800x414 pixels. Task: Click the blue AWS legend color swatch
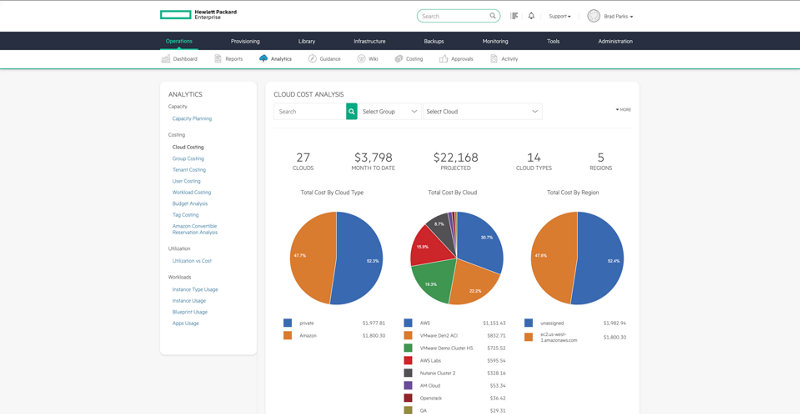pos(409,323)
